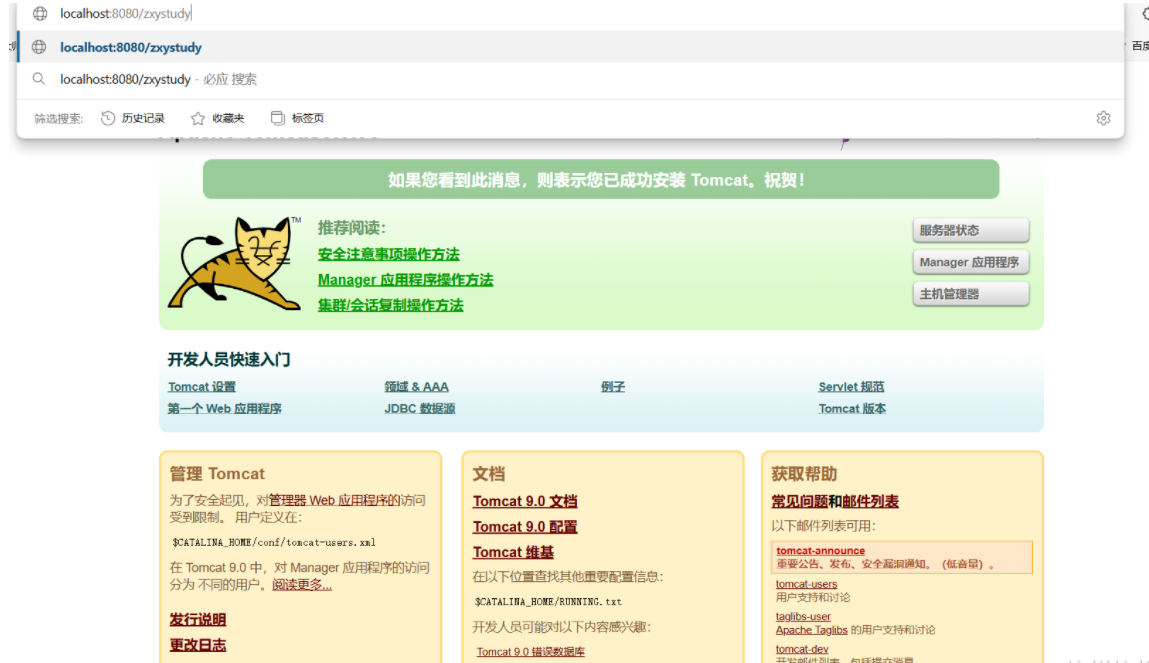Open 集群/会话复制操作方法 link
The width and height of the screenshot is (1149, 663).
pos(391,305)
